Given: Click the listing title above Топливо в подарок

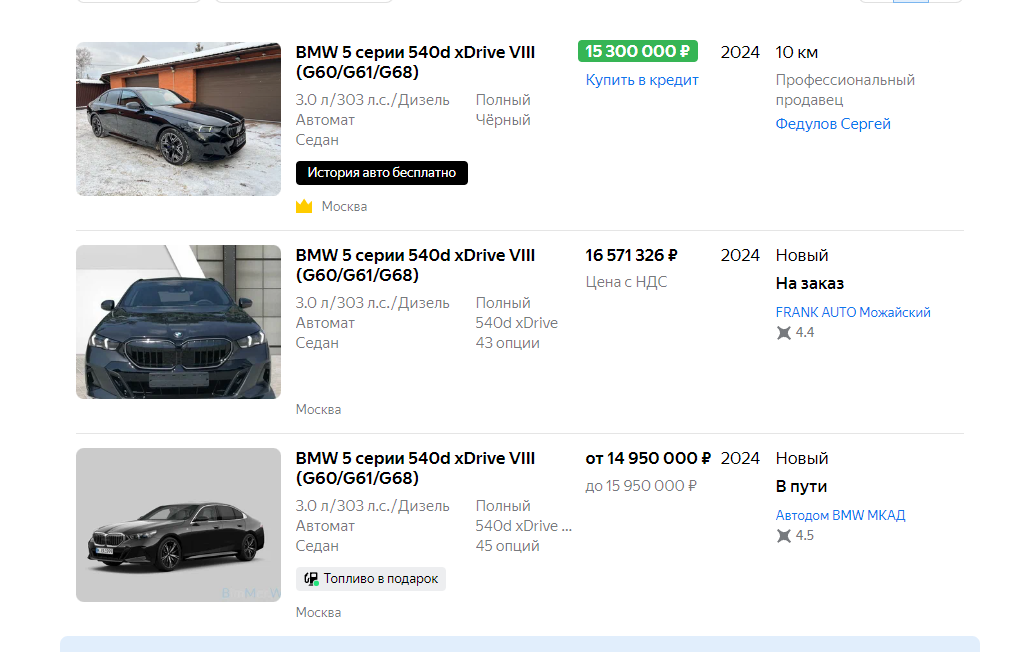Looking at the screenshot, I should 415,468.
